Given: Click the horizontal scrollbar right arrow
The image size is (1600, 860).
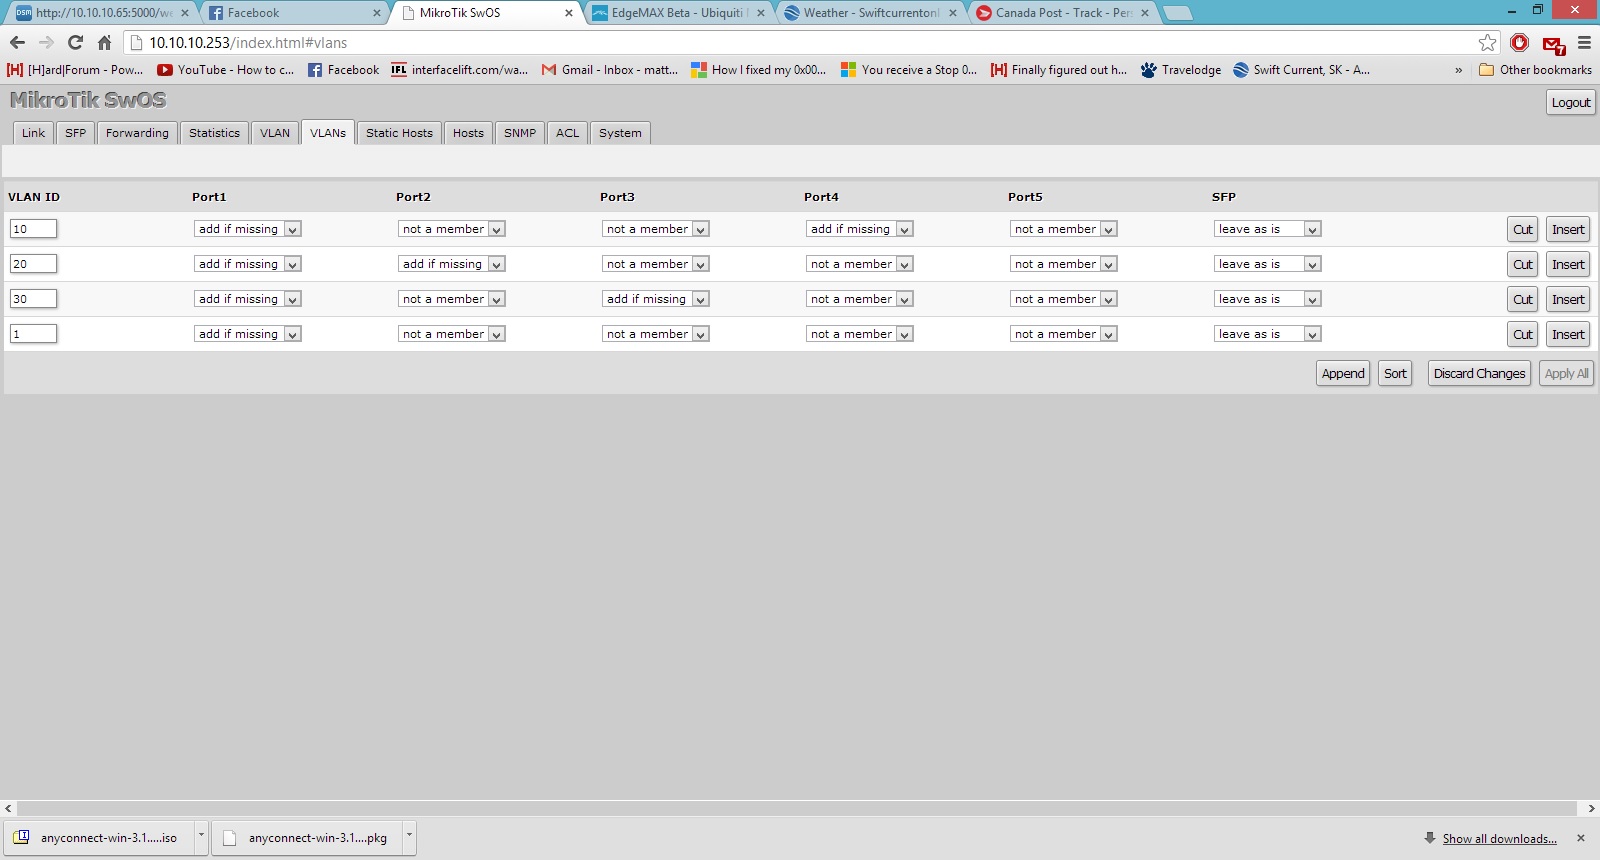Looking at the screenshot, I should point(1591,808).
